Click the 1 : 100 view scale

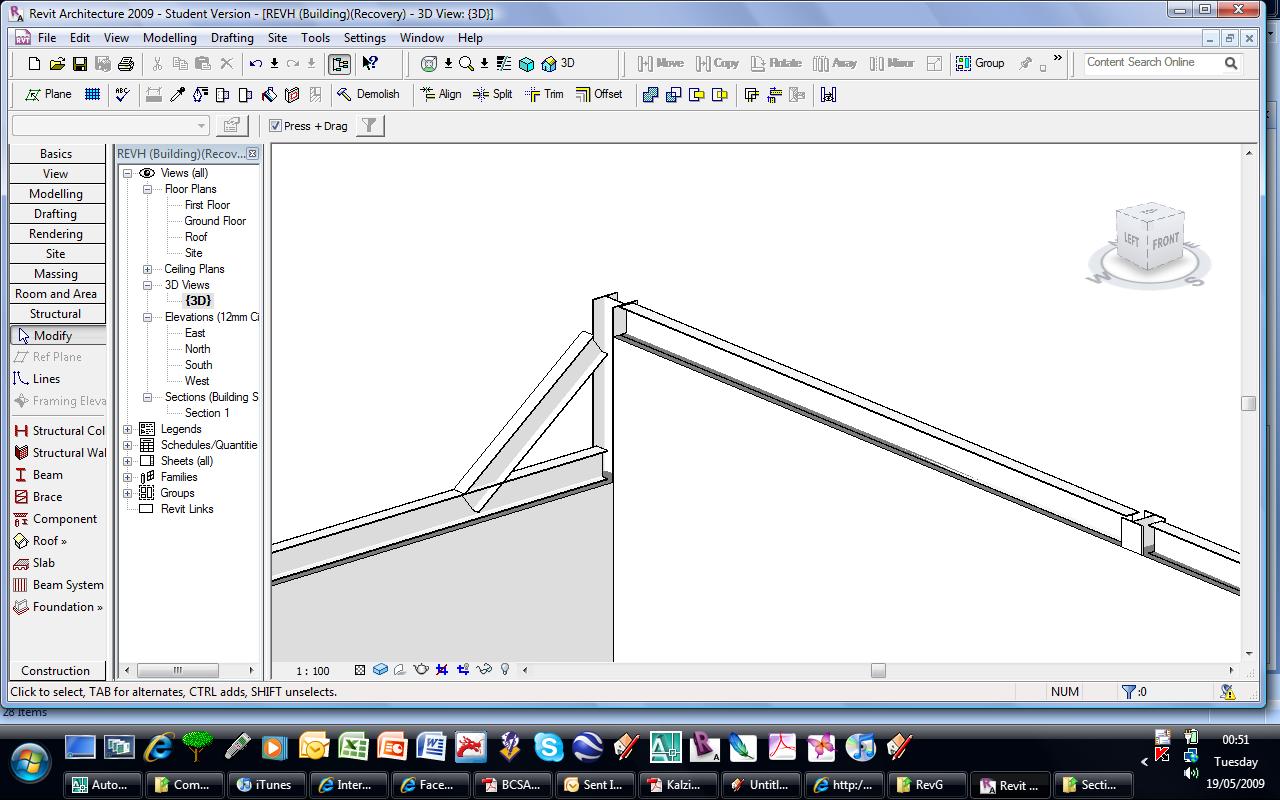(x=313, y=671)
